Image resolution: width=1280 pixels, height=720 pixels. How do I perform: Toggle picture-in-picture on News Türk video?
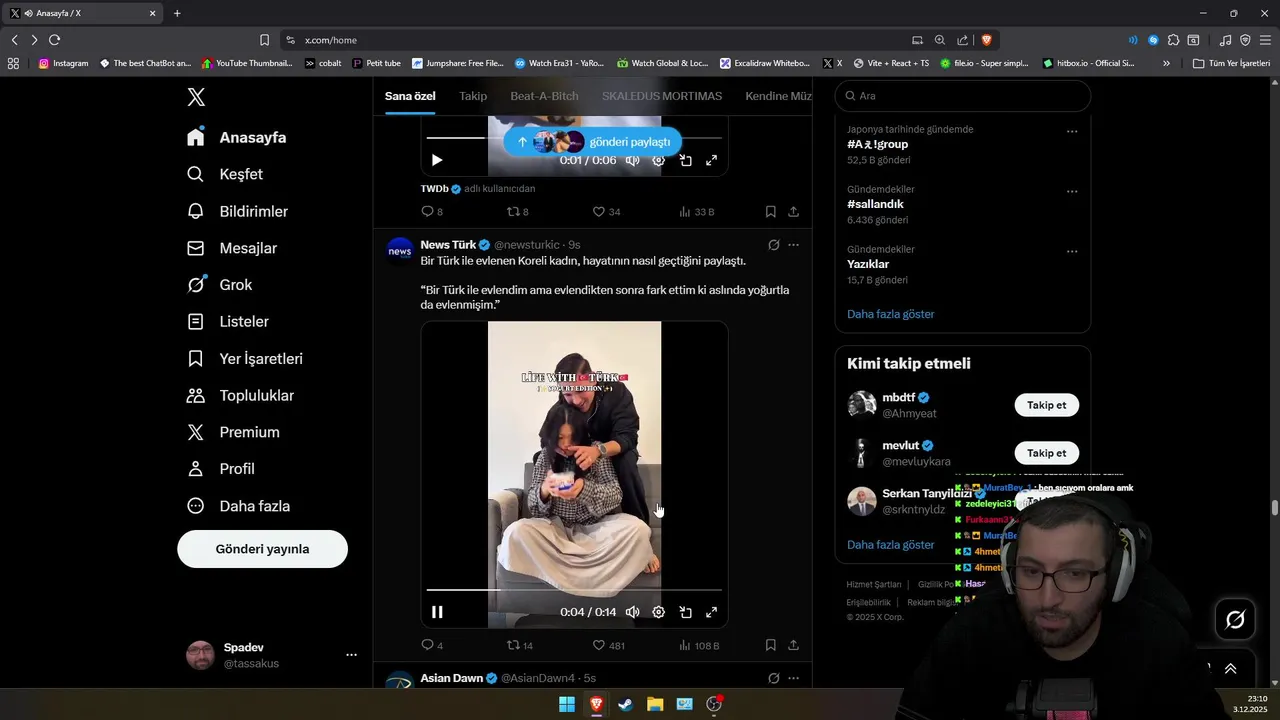(685, 612)
